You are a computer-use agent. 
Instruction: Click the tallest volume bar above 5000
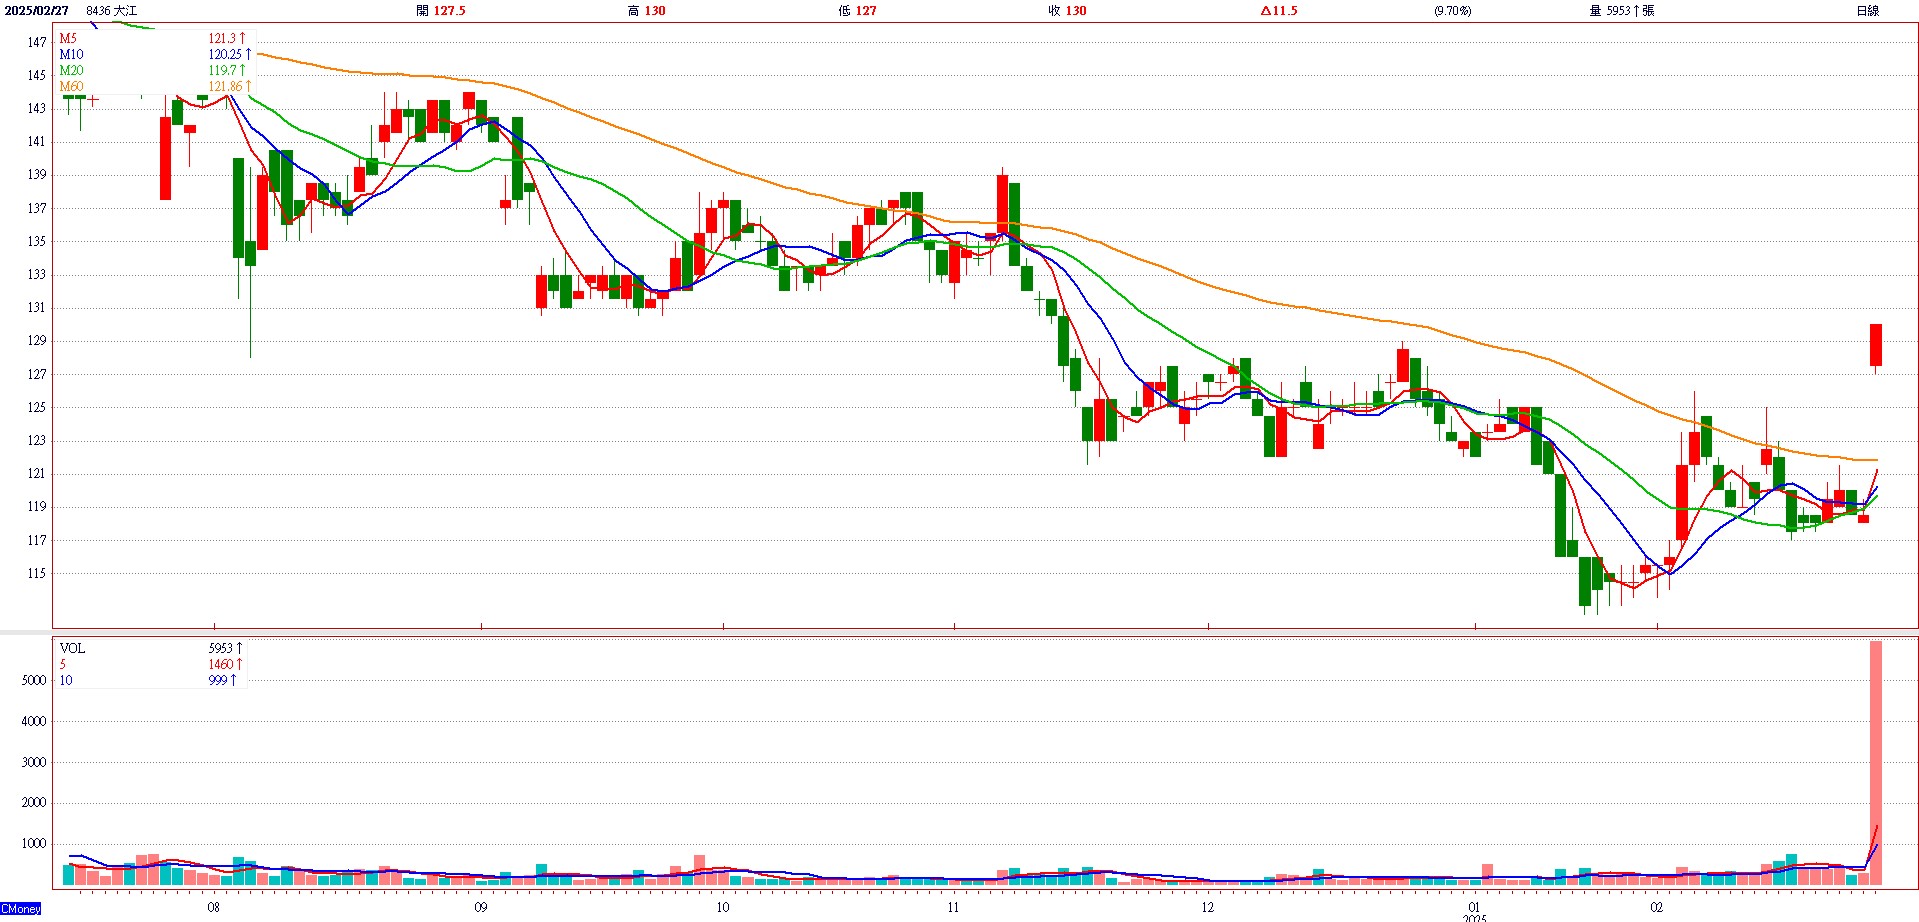coord(1876,763)
